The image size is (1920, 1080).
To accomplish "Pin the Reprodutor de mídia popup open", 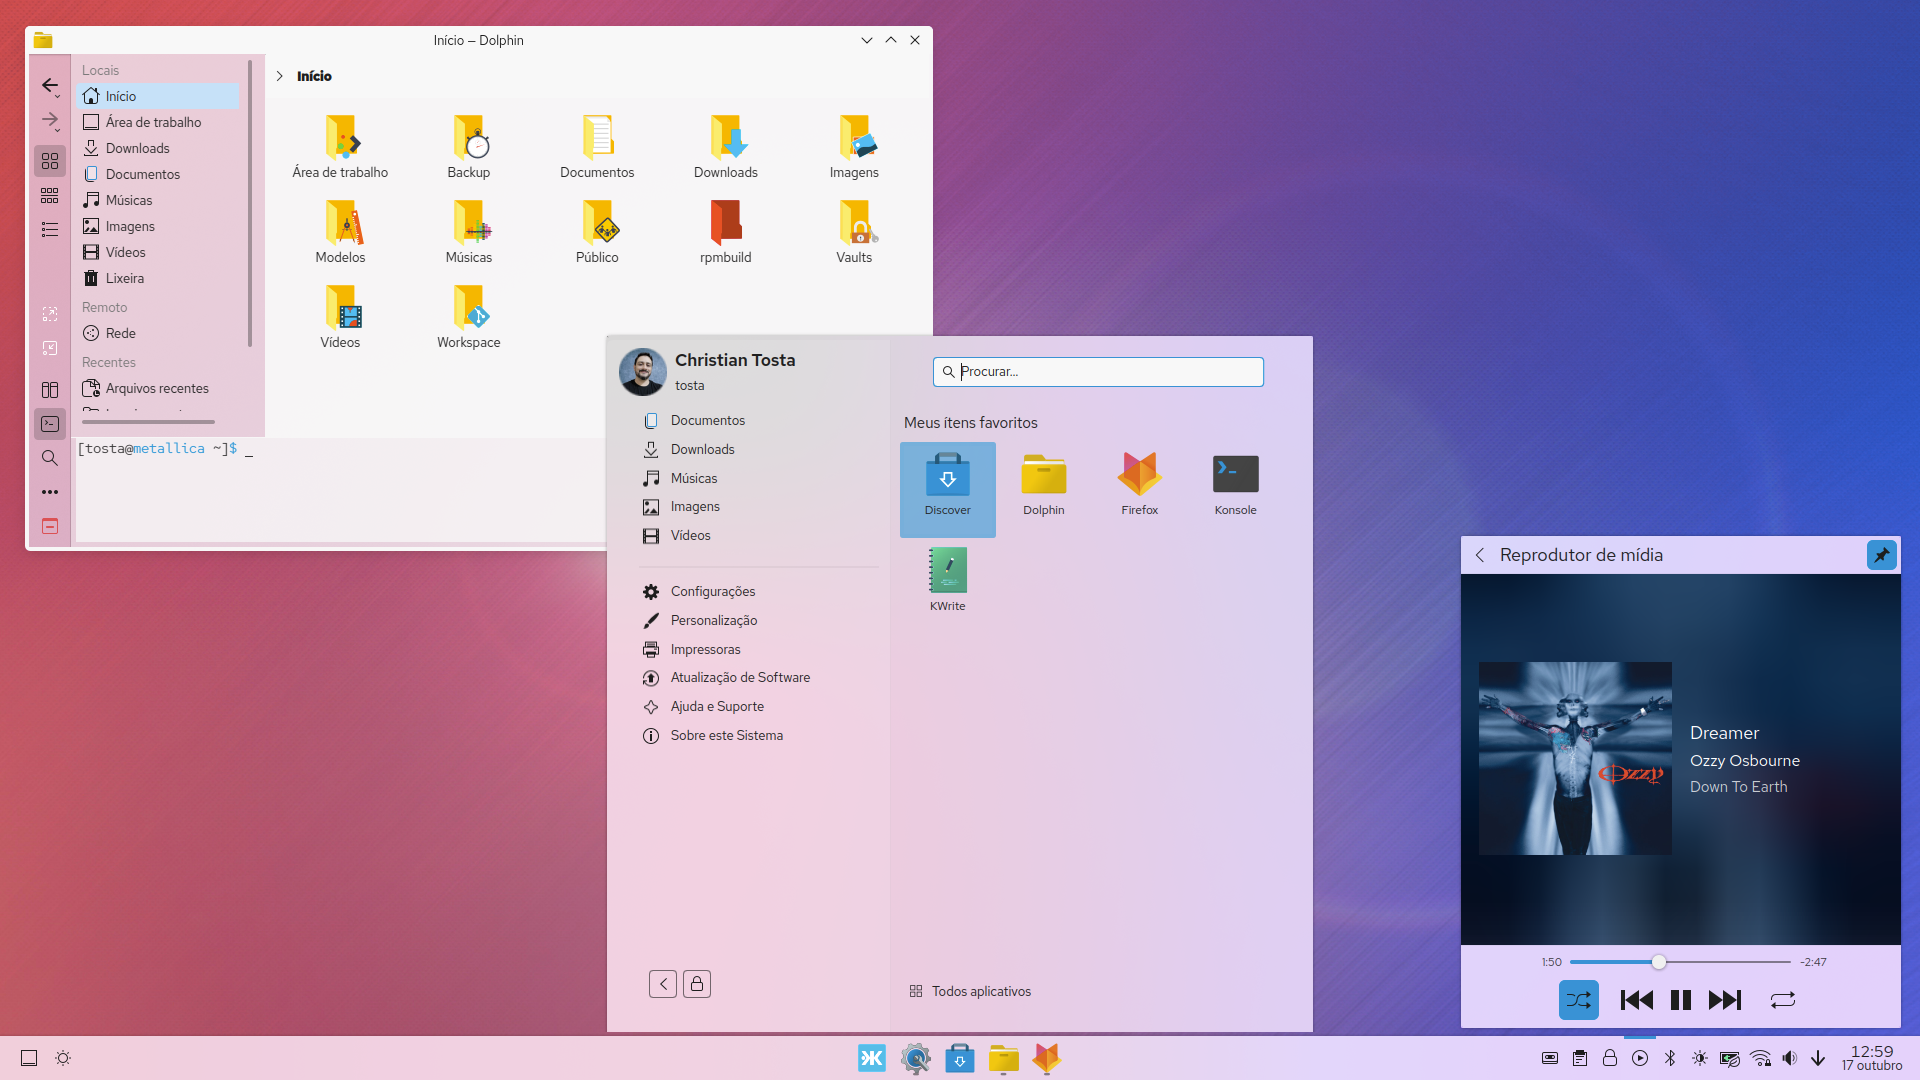I will 1881,555.
